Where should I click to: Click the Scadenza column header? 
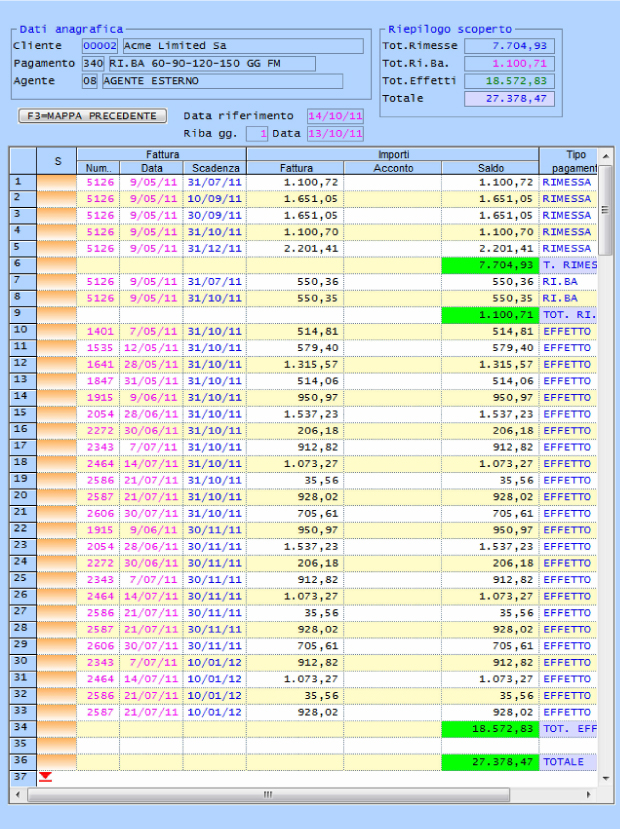click(x=215, y=168)
